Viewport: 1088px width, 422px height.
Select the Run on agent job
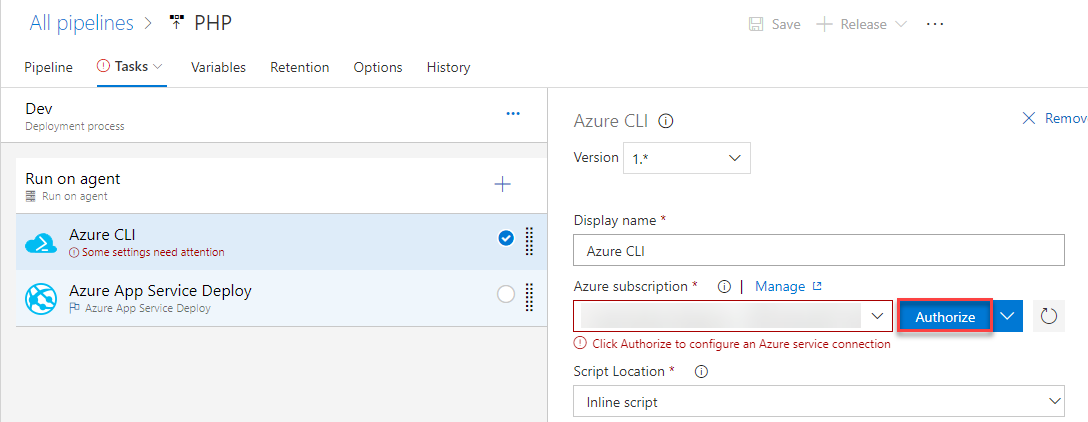281,185
